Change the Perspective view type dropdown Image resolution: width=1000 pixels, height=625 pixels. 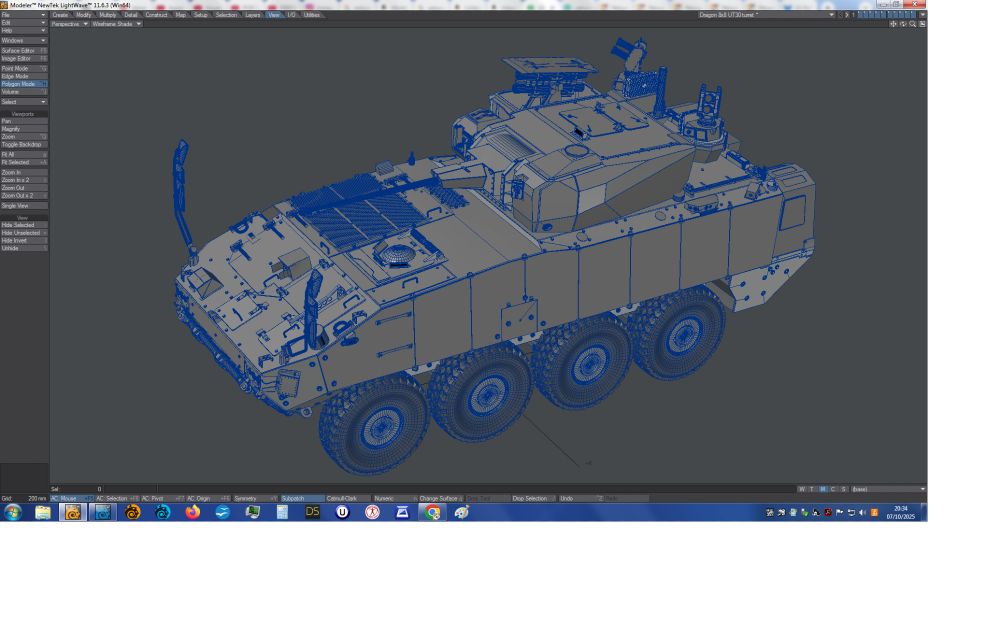coord(70,24)
